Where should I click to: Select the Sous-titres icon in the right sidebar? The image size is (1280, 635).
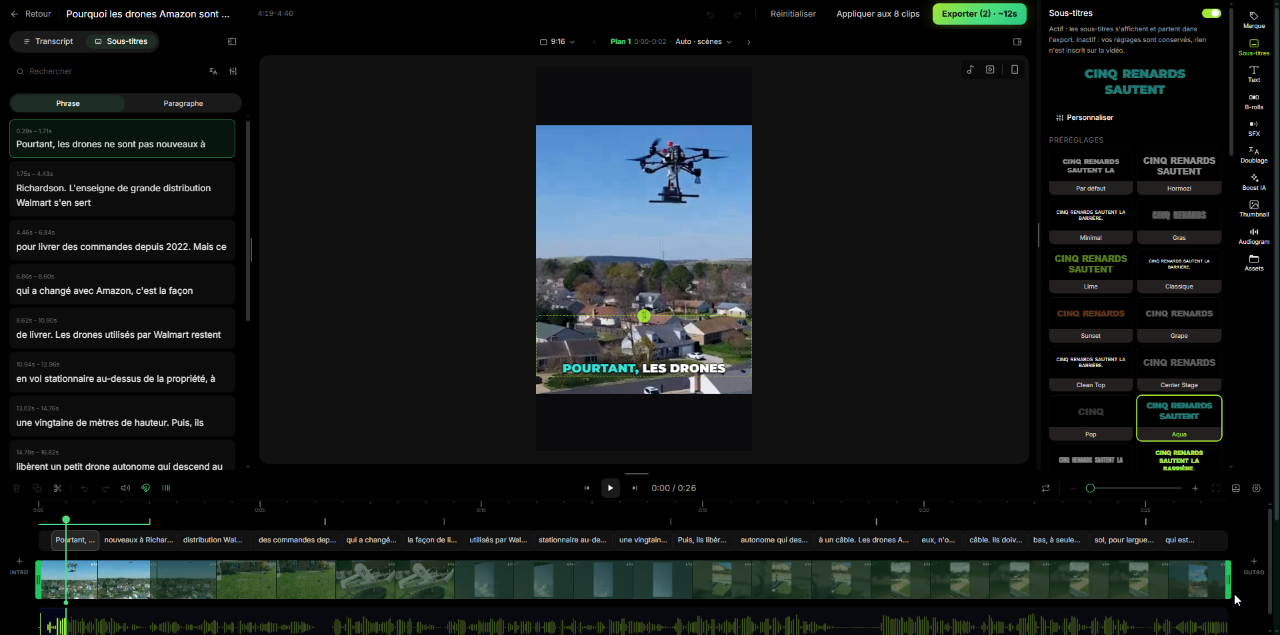point(1254,47)
